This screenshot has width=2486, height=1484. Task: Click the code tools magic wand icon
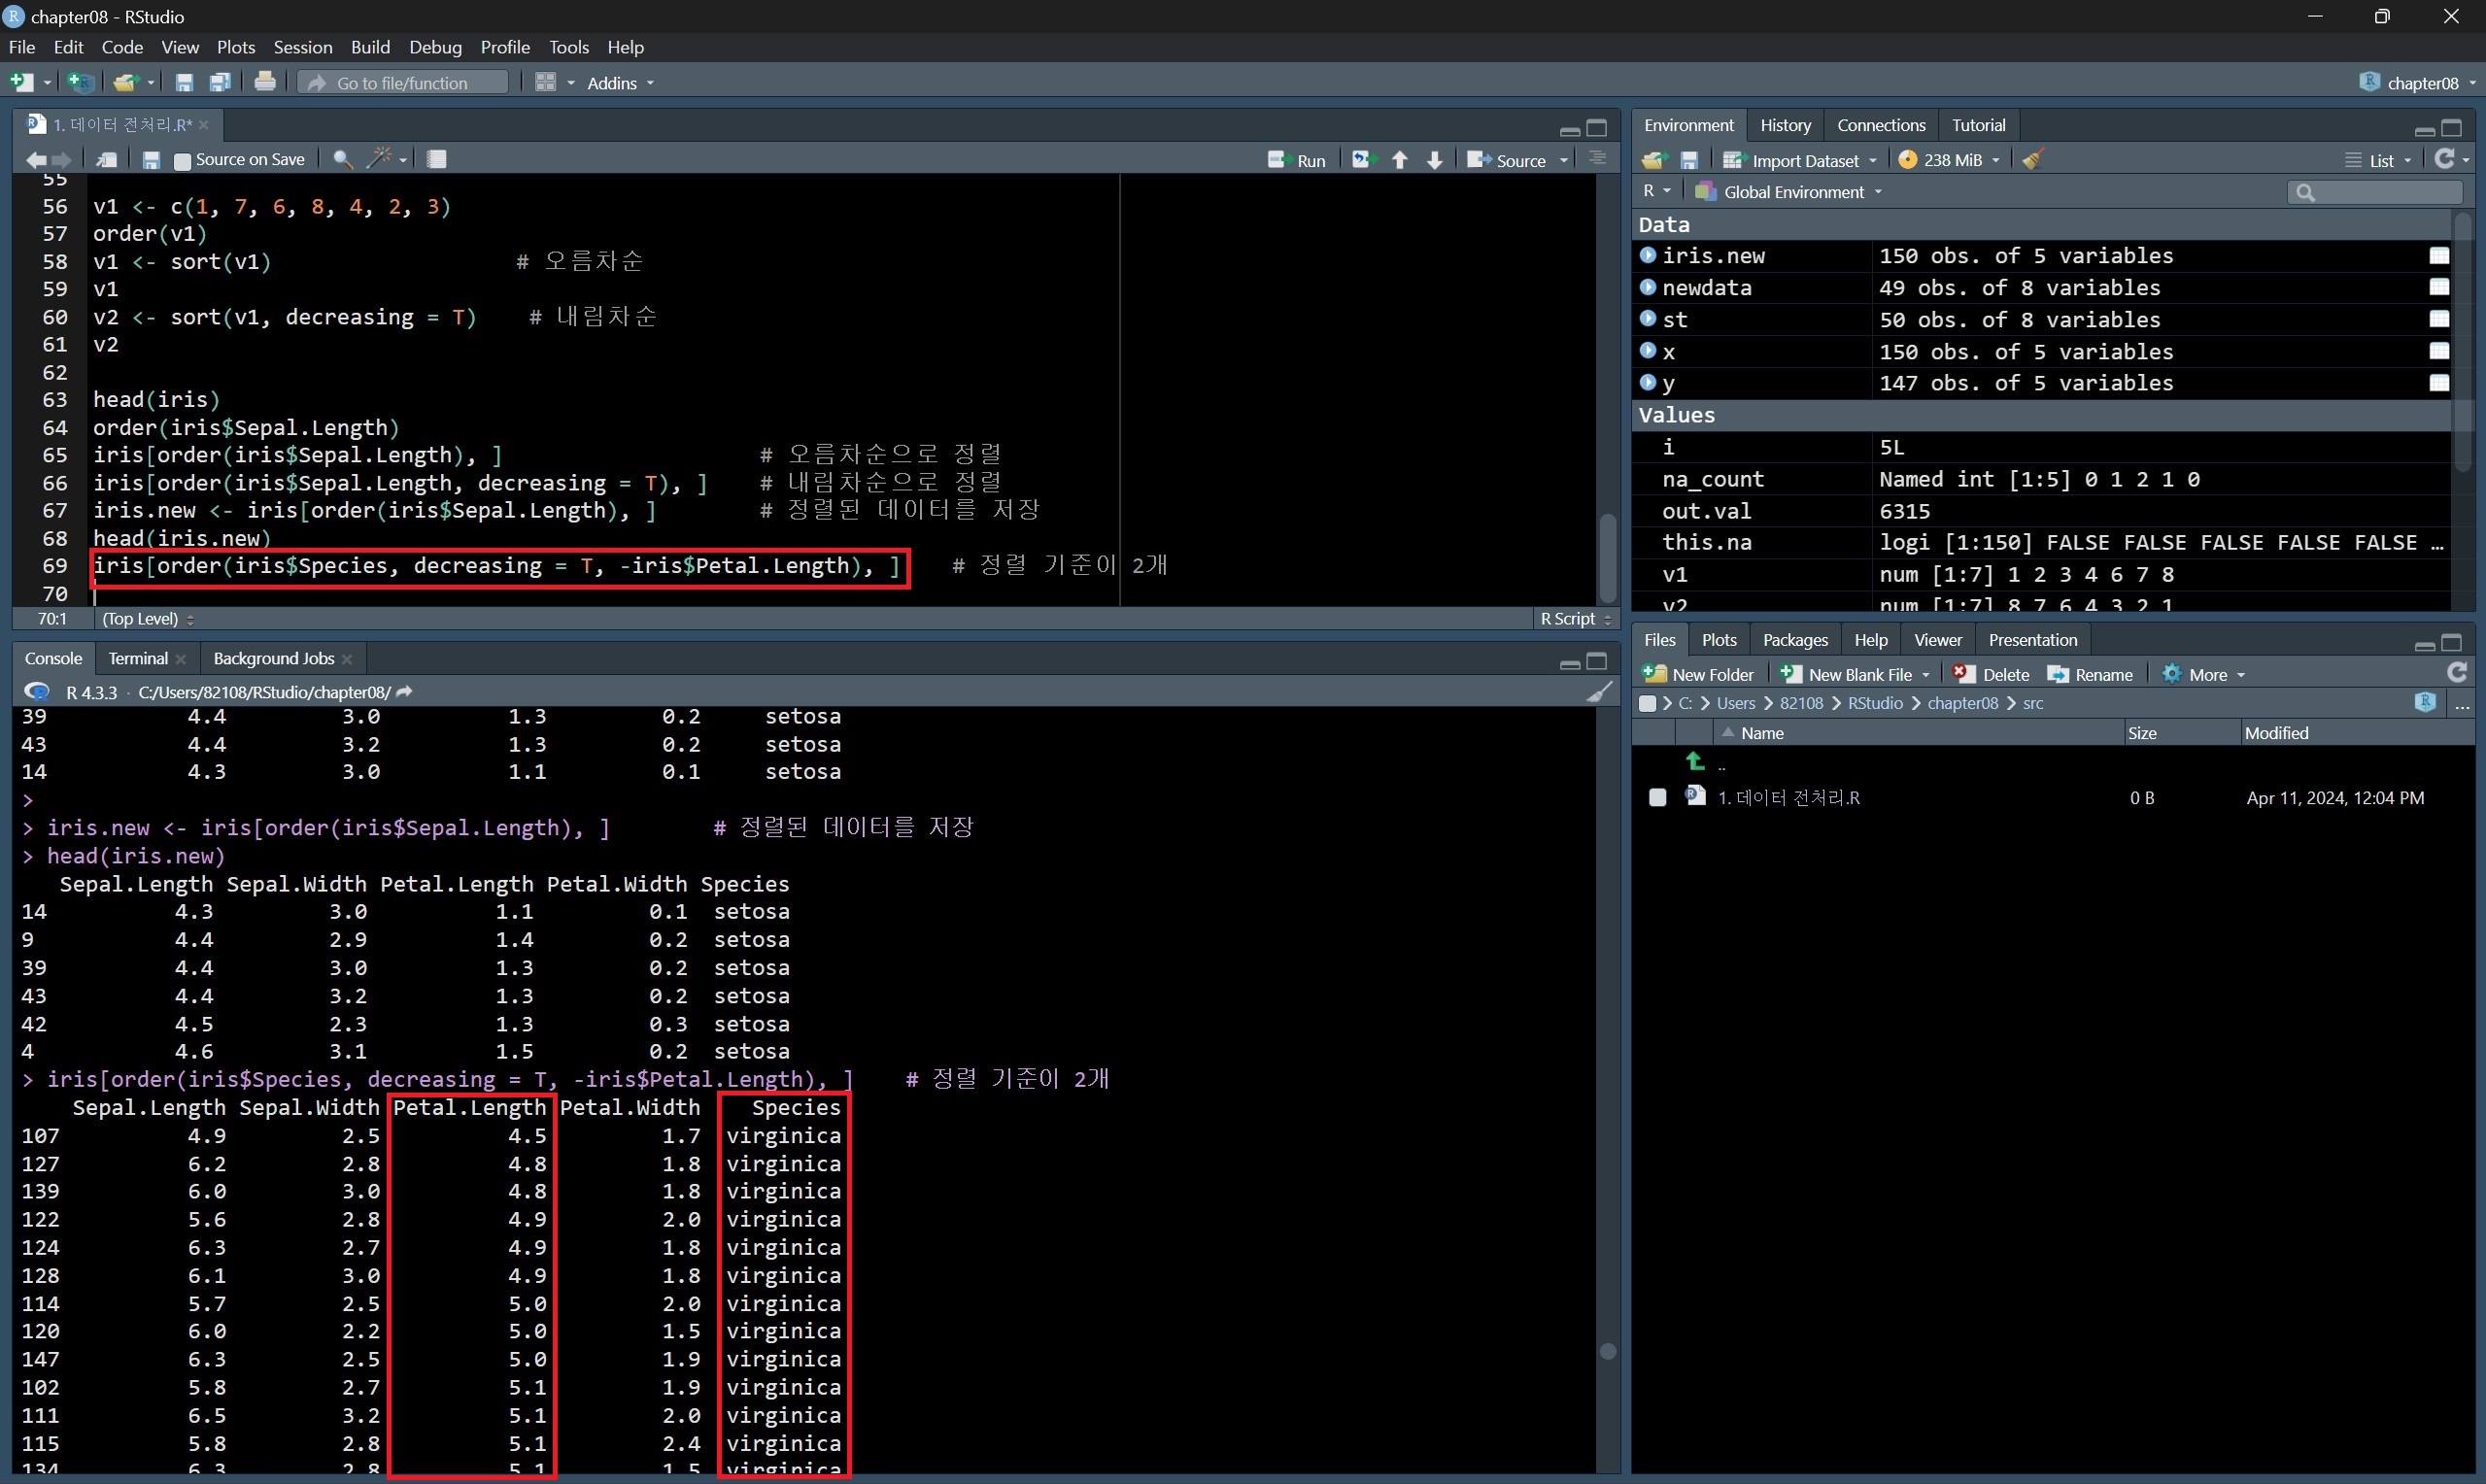pyautogui.click(x=380, y=159)
